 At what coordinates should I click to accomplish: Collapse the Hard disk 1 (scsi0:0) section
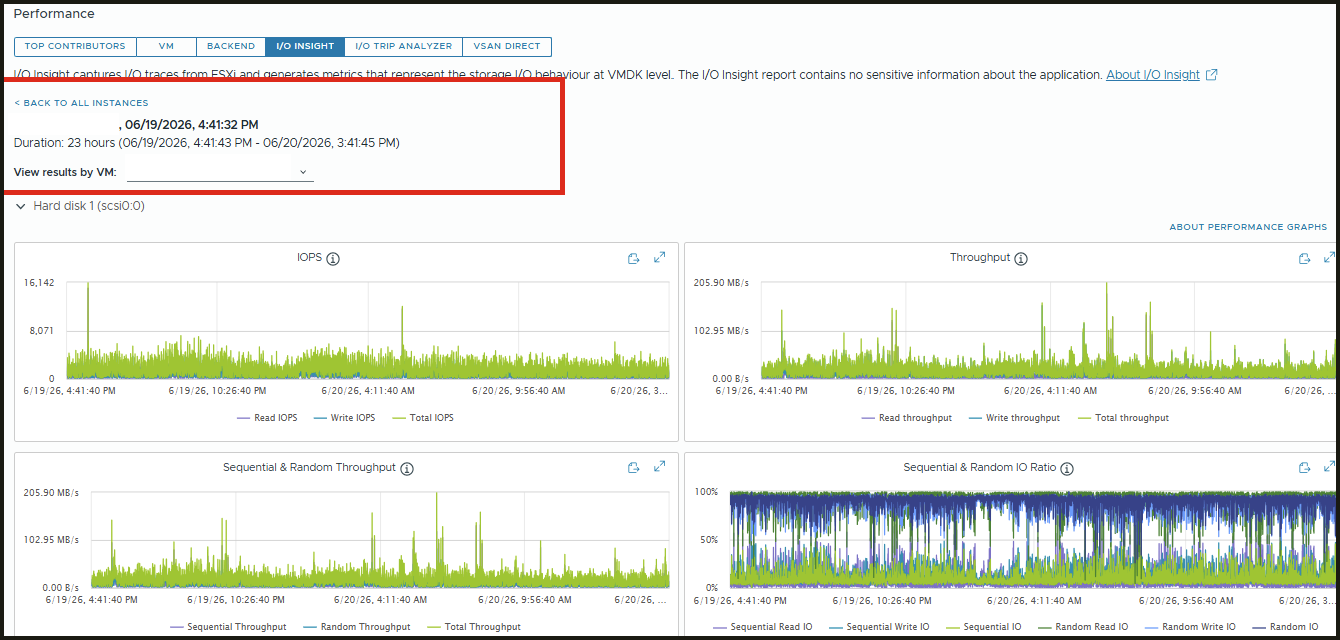point(20,206)
